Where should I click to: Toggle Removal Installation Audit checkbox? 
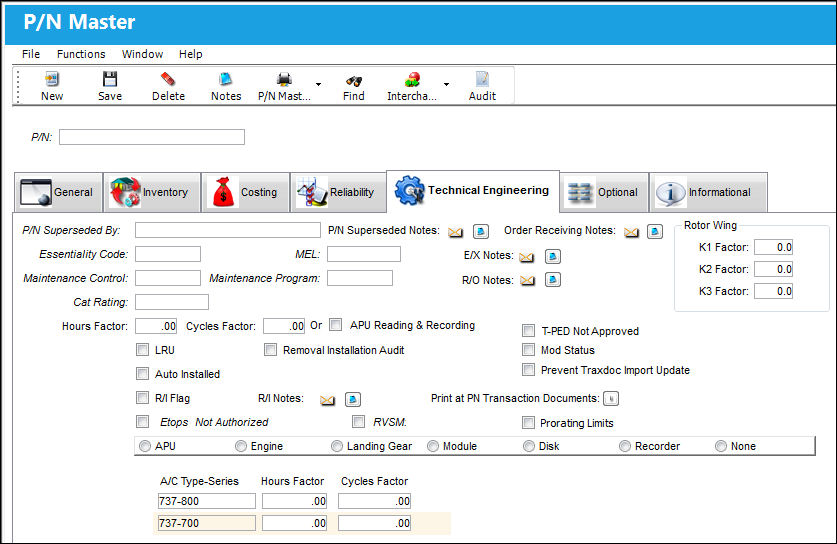271,350
